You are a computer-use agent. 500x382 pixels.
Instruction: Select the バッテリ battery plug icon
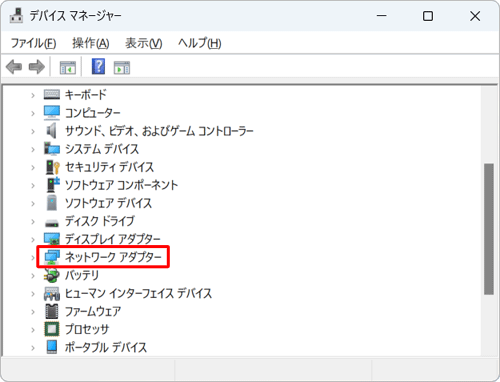[52, 275]
